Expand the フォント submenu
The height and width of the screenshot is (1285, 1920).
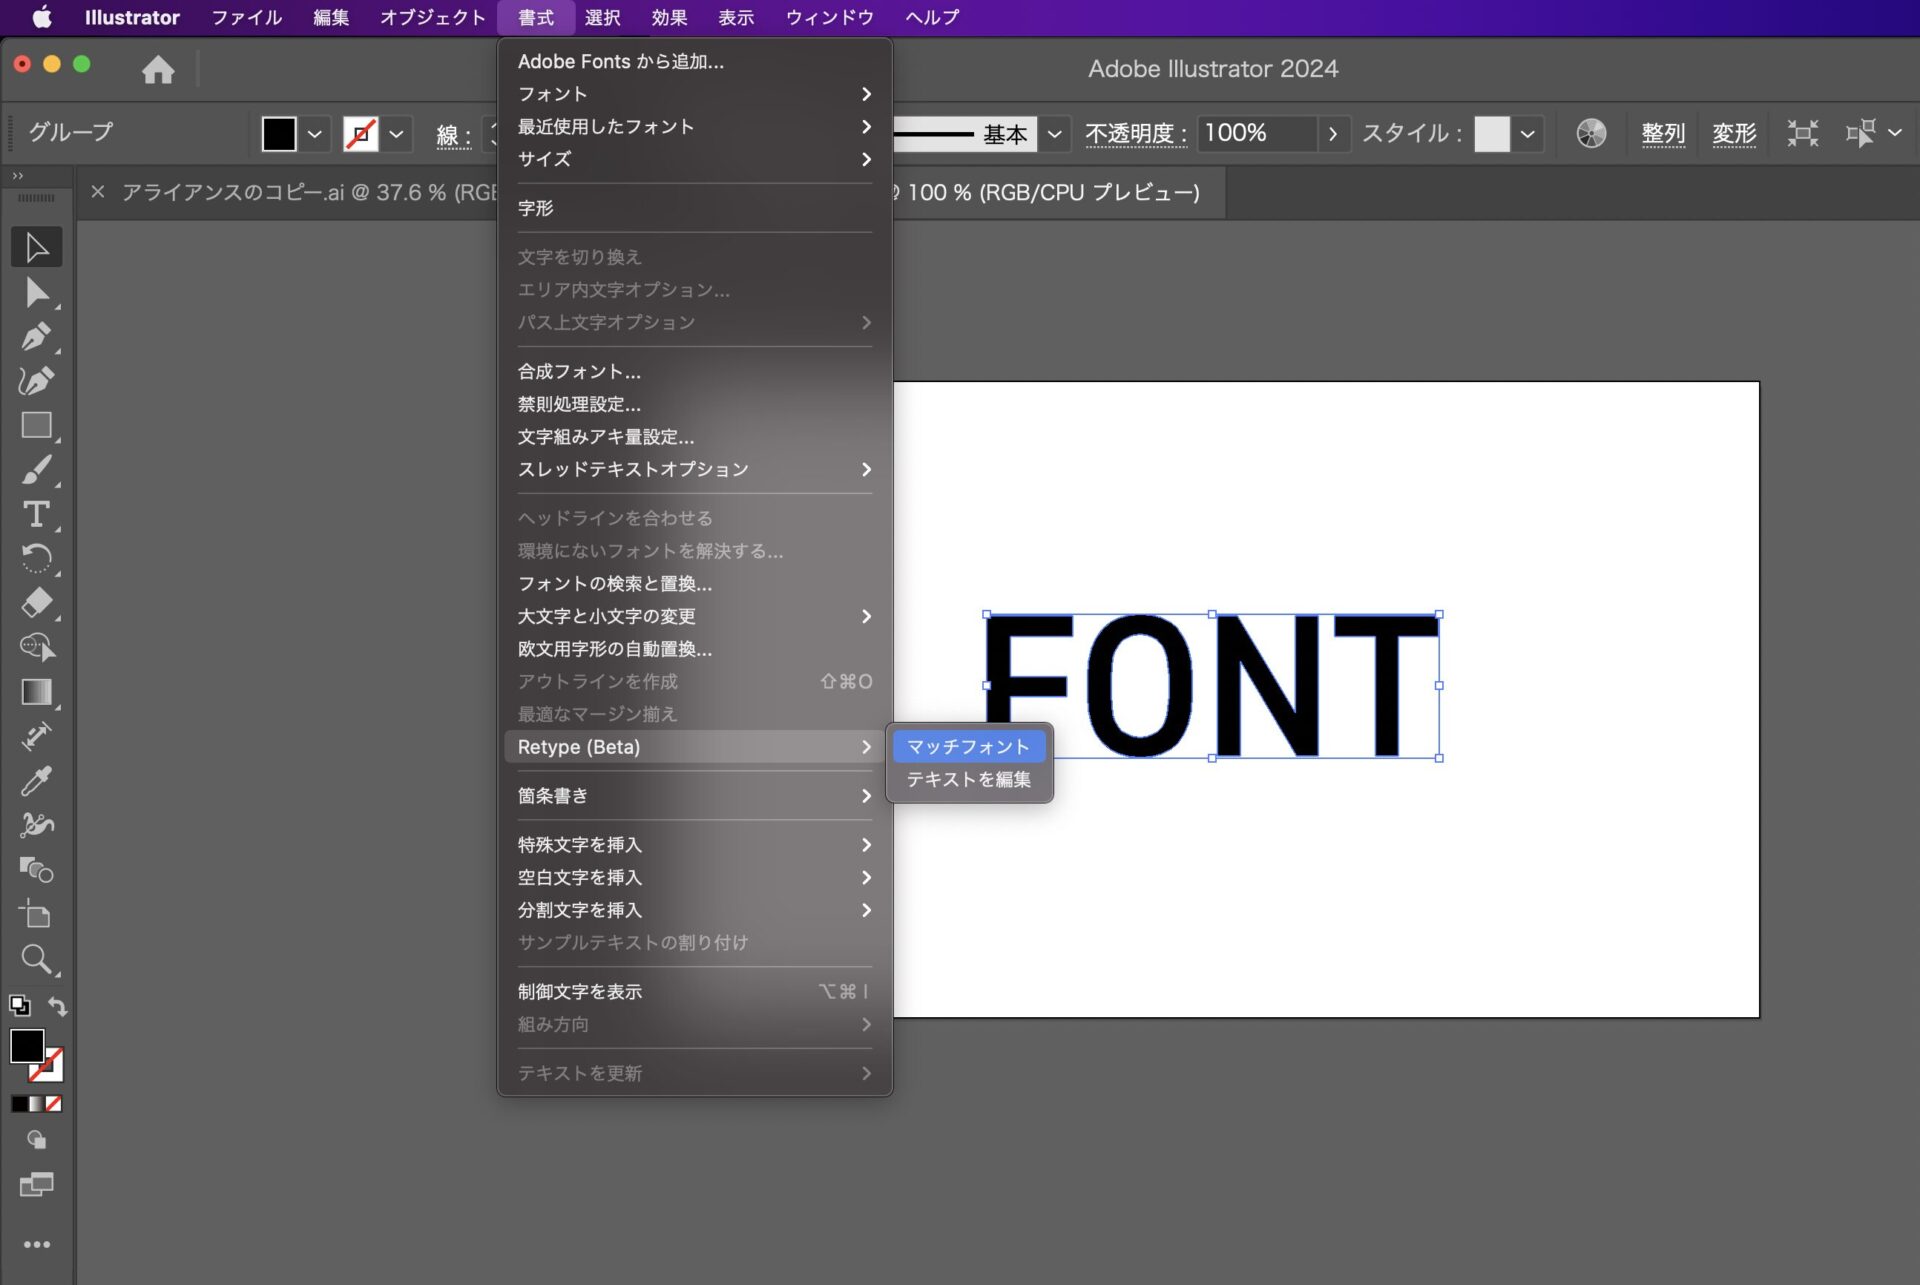coord(694,94)
